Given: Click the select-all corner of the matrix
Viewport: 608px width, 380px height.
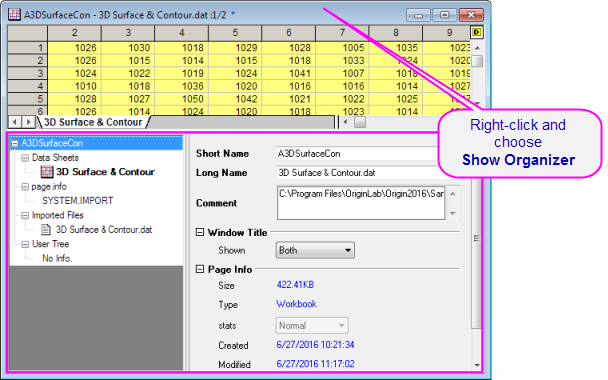Looking at the screenshot, I should point(28,33).
